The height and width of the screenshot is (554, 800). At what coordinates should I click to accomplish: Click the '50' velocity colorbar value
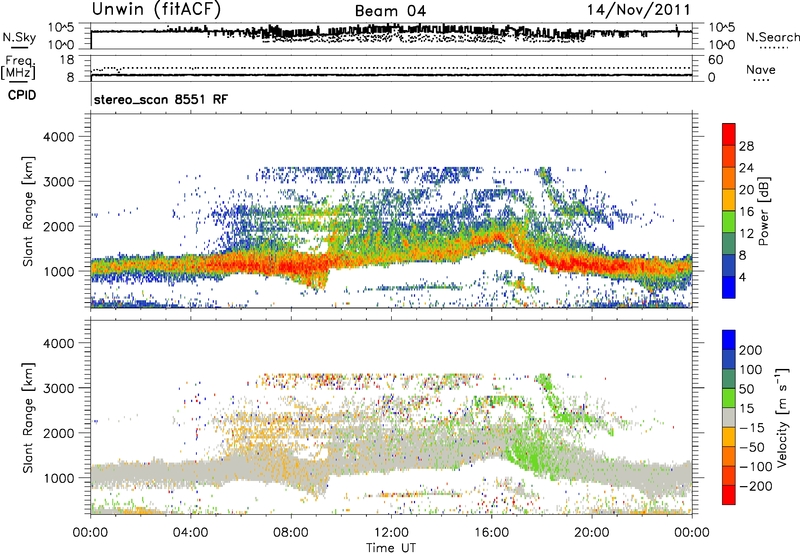(746, 389)
